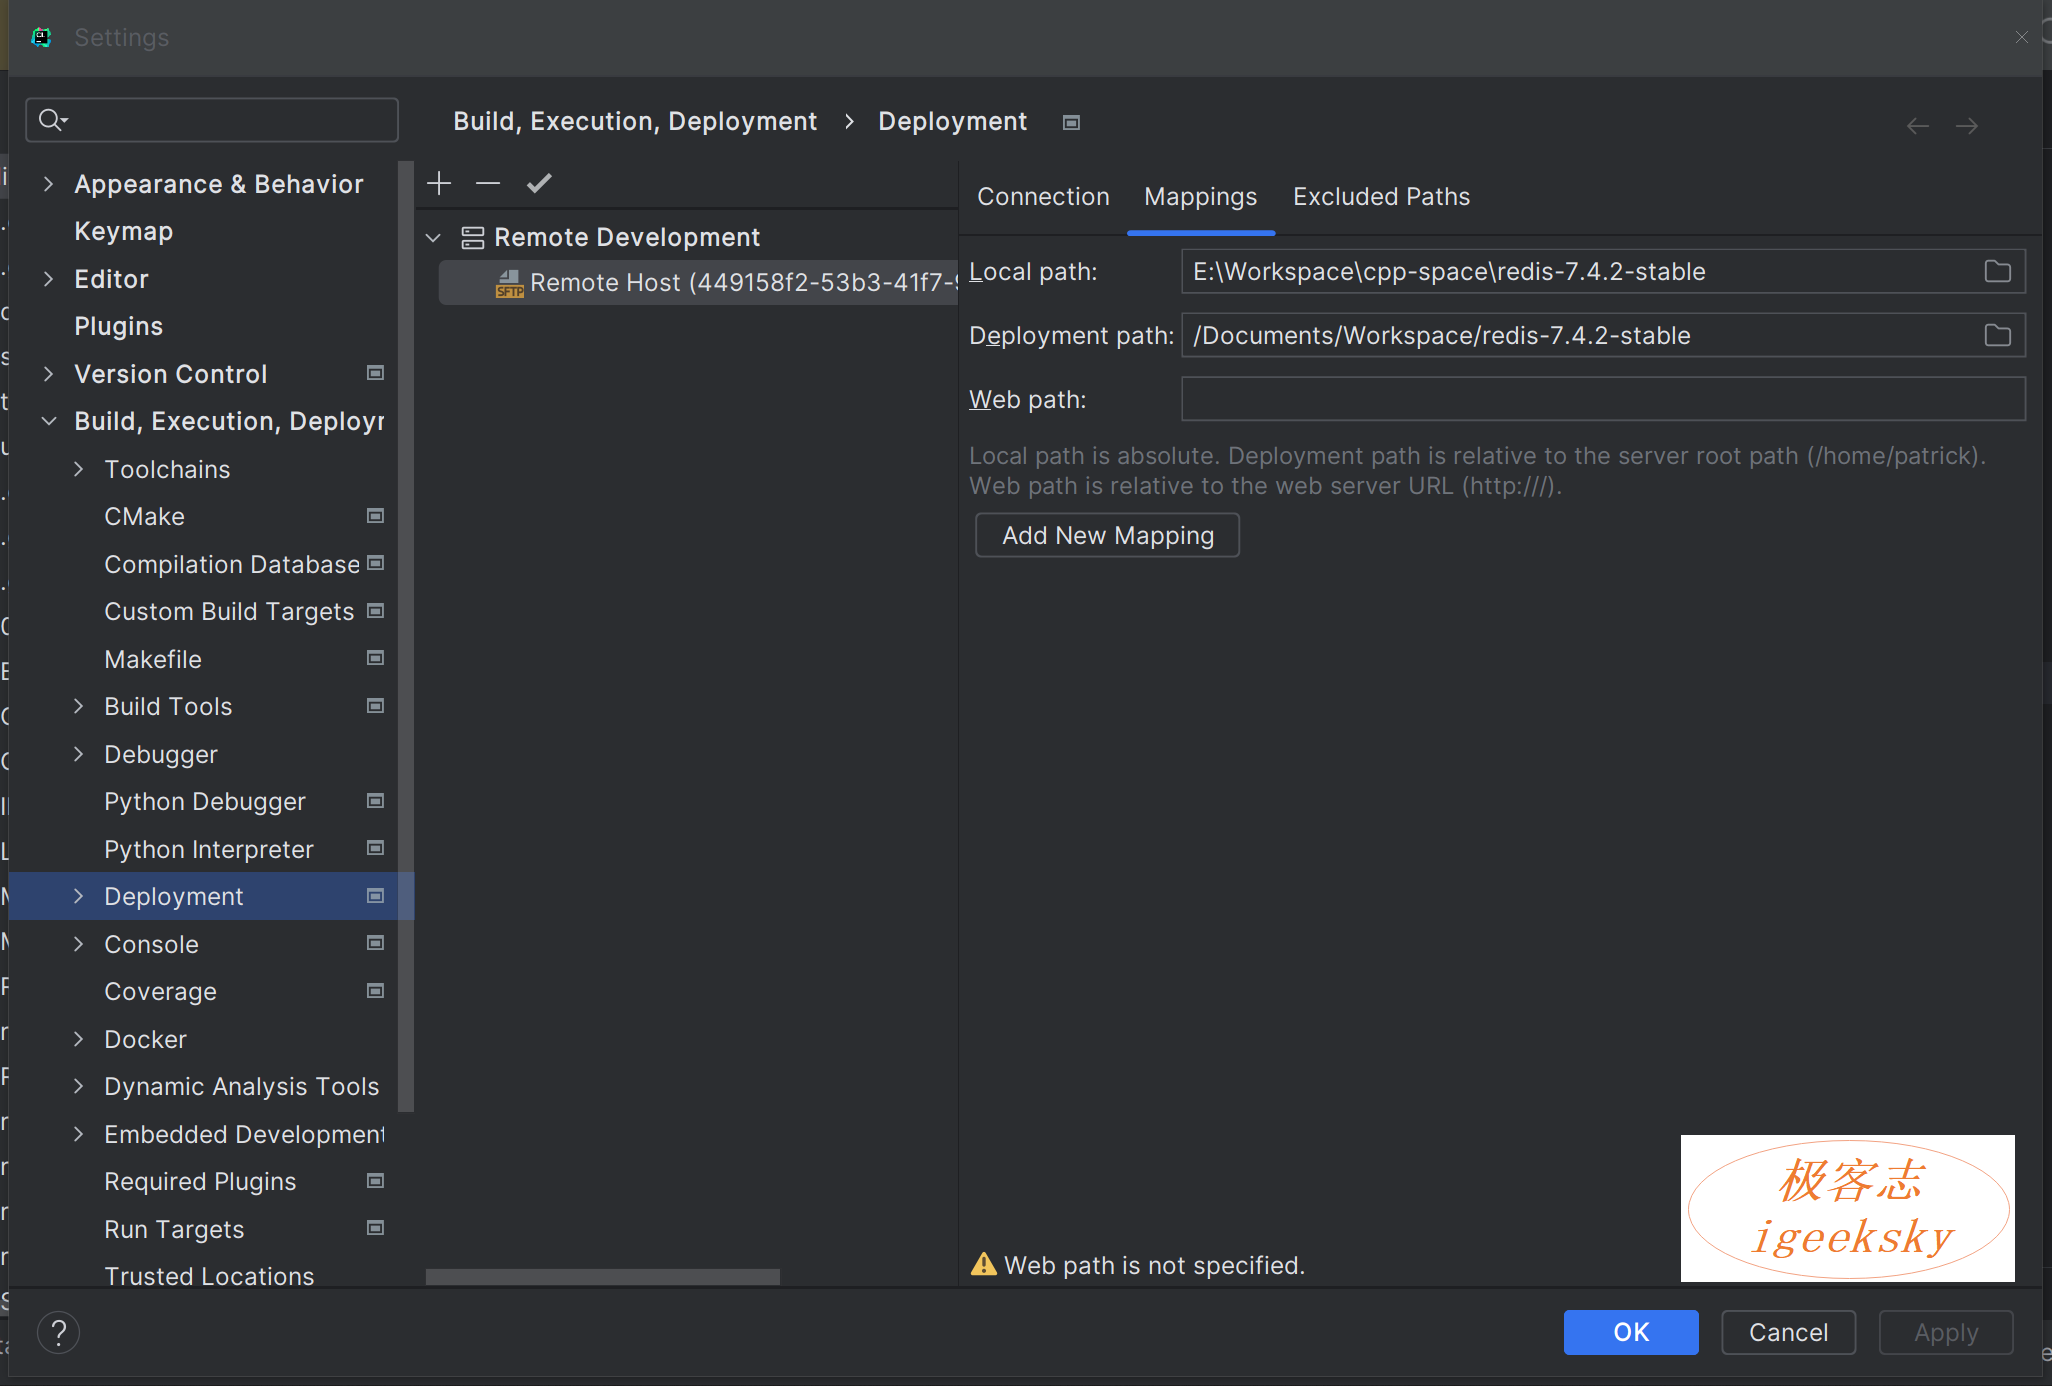Collapse Build, Execution, Deployment section
Viewport: 2052px width, 1386px height.
(x=48, y=421)
